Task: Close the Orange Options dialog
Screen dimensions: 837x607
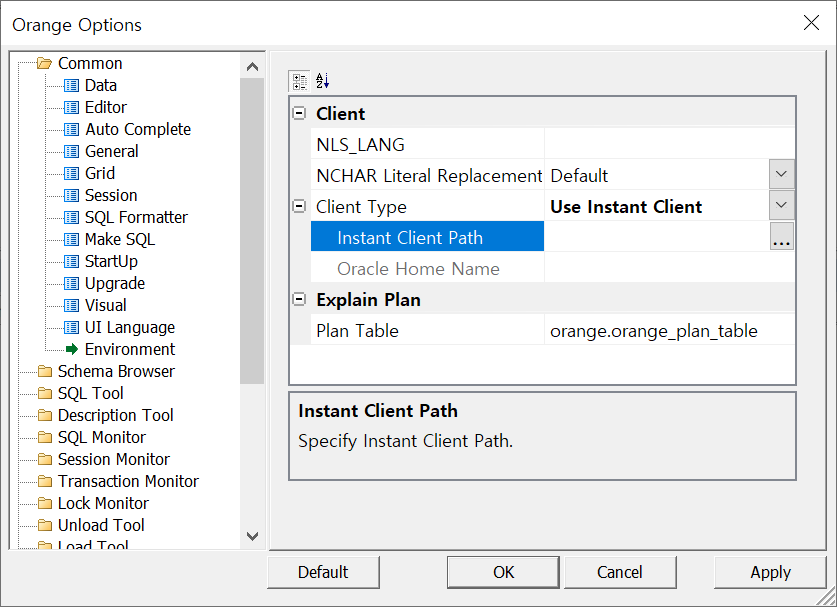Action: coord(811,23)
